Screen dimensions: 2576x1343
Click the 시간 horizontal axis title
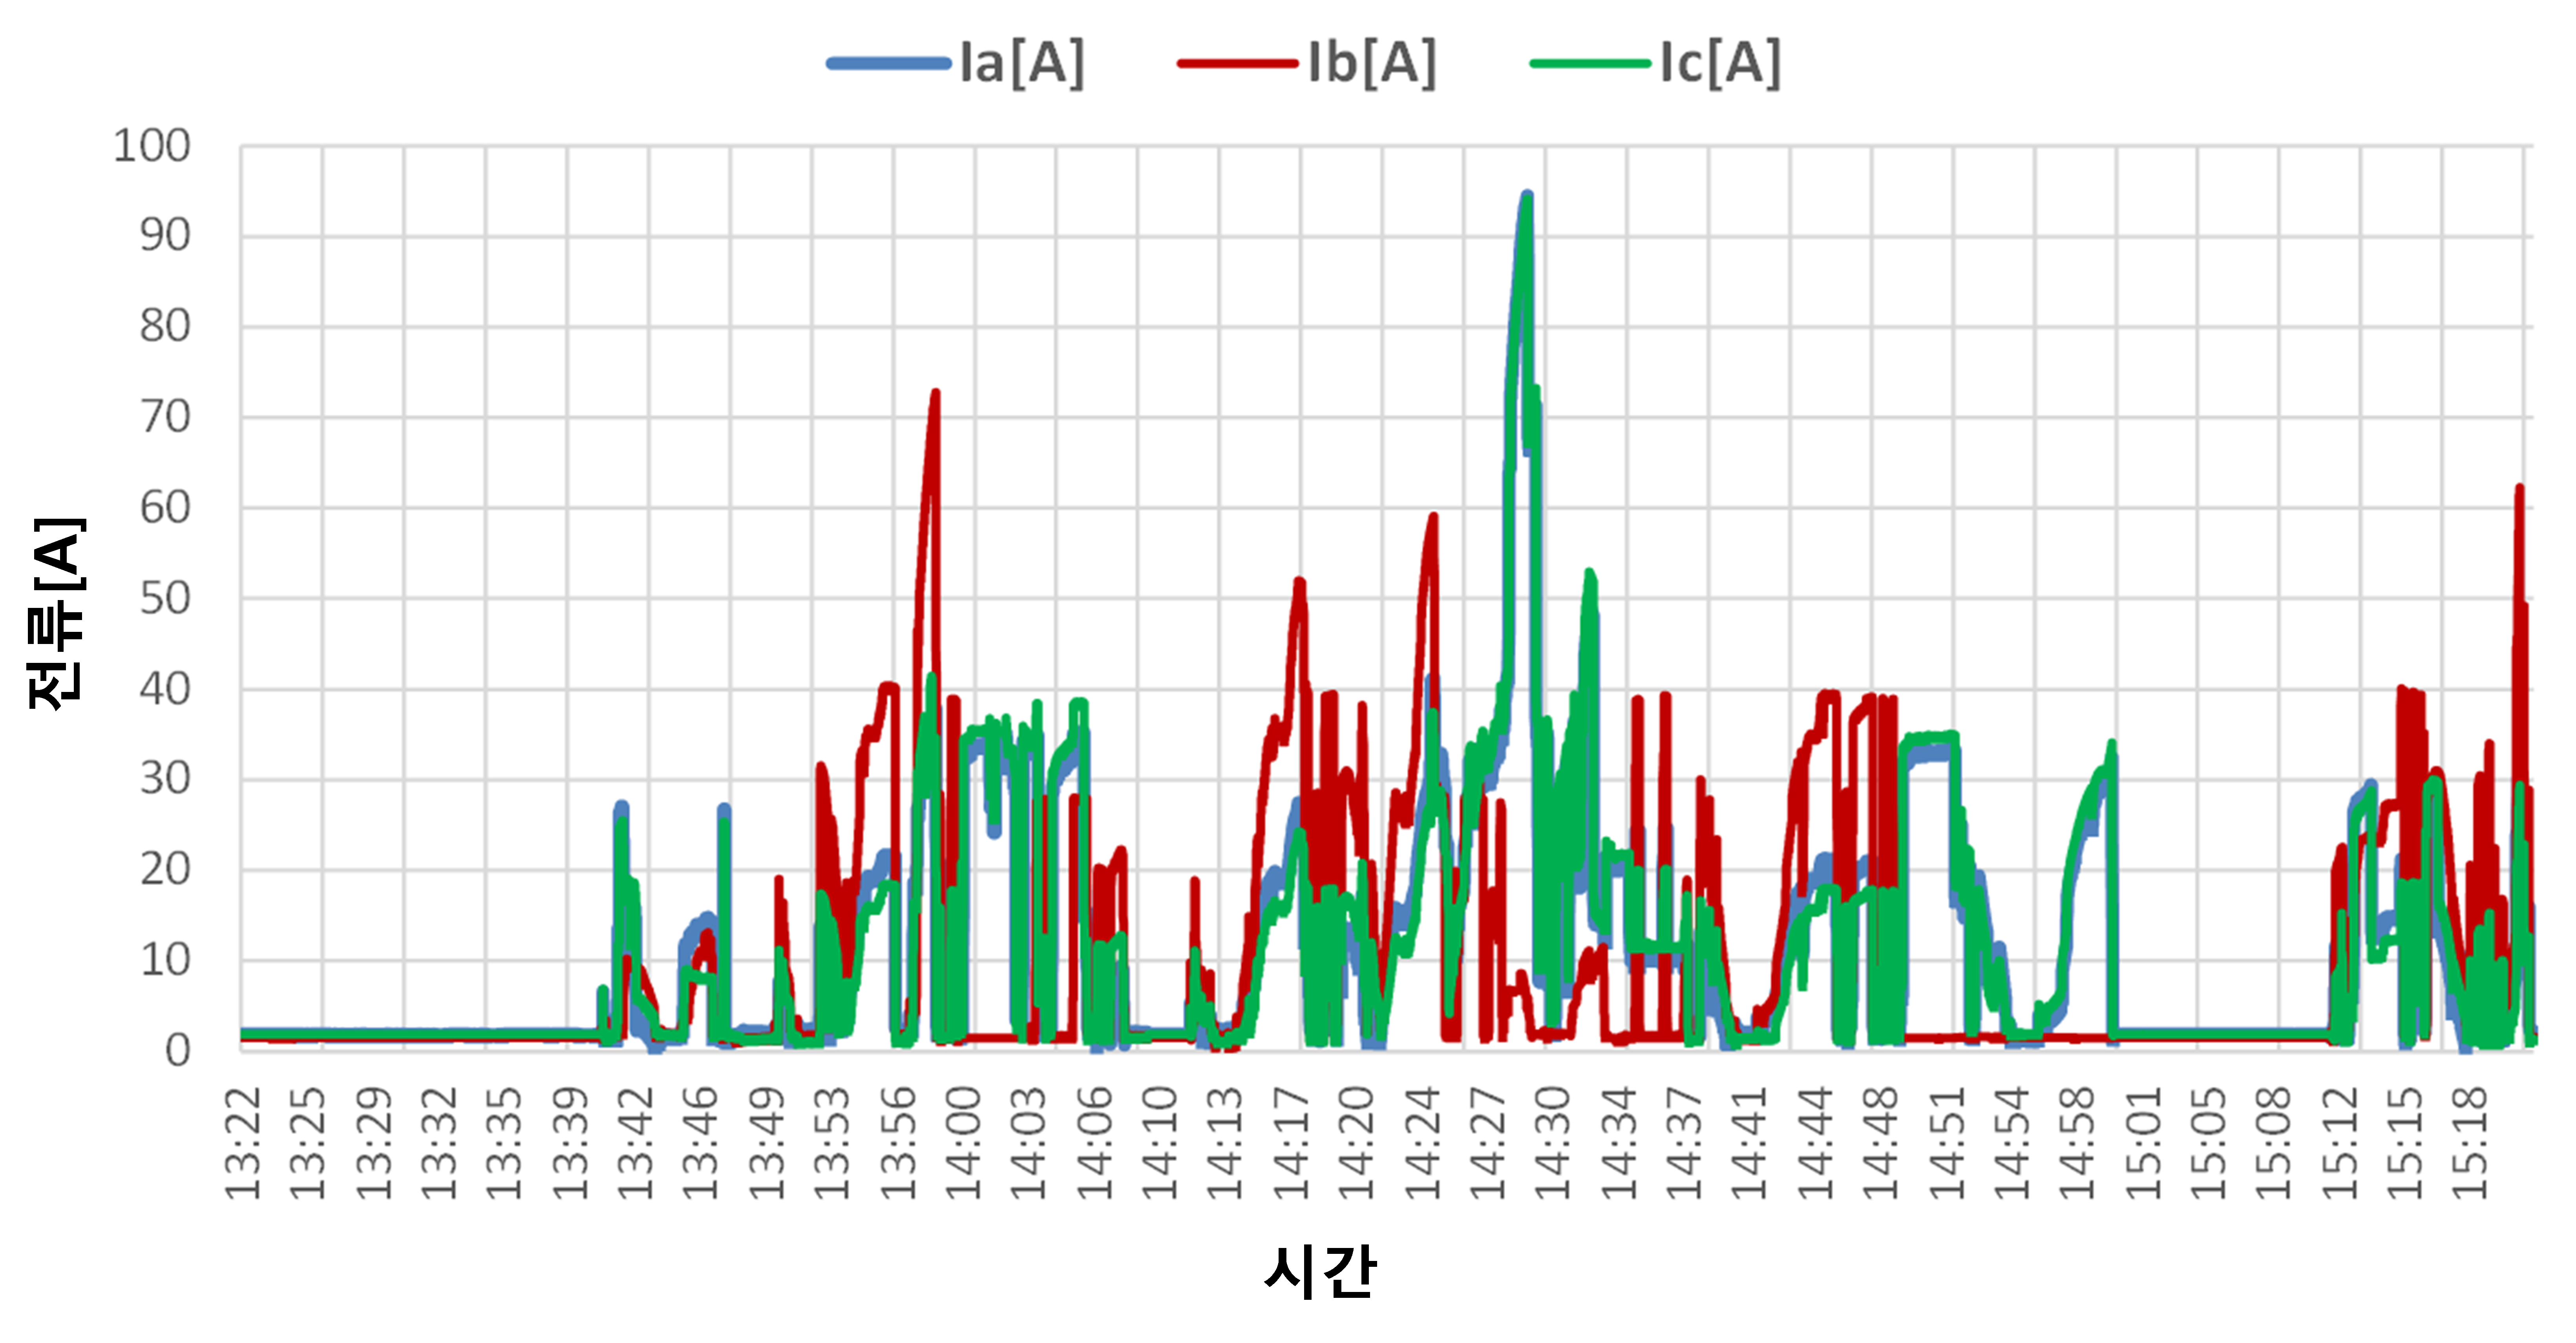1320,1272
